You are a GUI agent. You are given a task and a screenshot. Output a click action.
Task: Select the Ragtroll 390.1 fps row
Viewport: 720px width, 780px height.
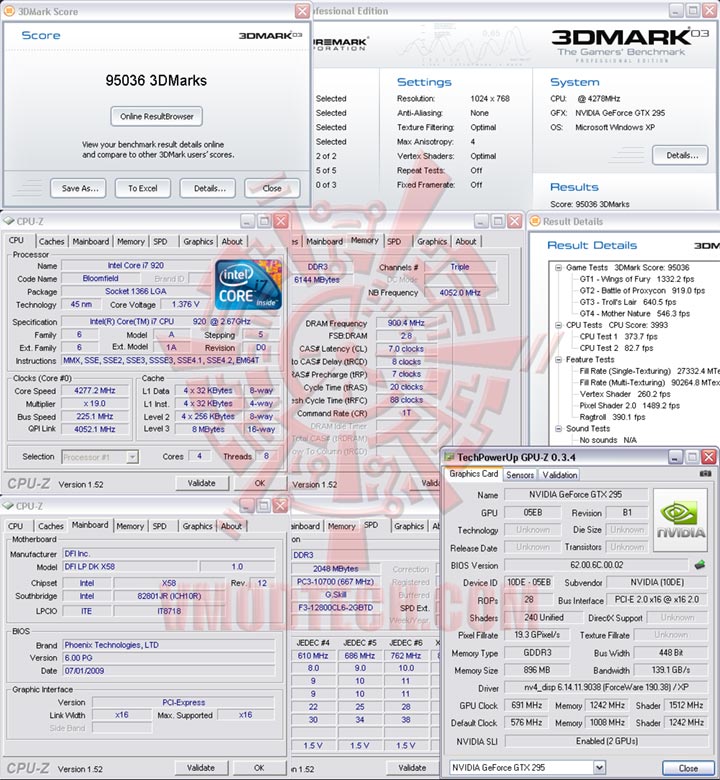click(612, 417)
